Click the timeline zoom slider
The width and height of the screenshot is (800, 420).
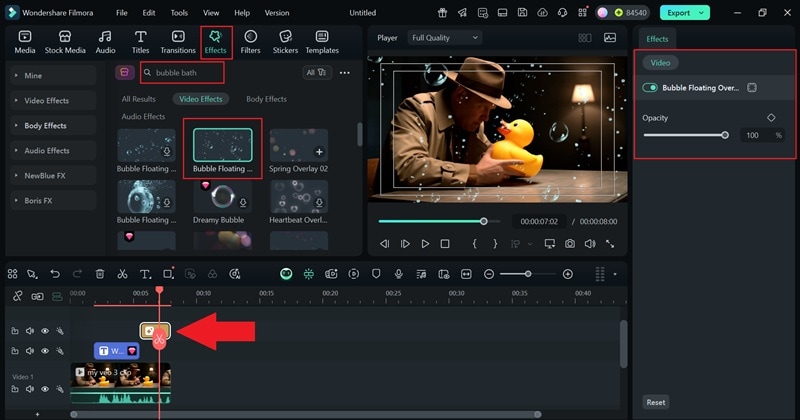pyautogui.click(x=528, y=274)
